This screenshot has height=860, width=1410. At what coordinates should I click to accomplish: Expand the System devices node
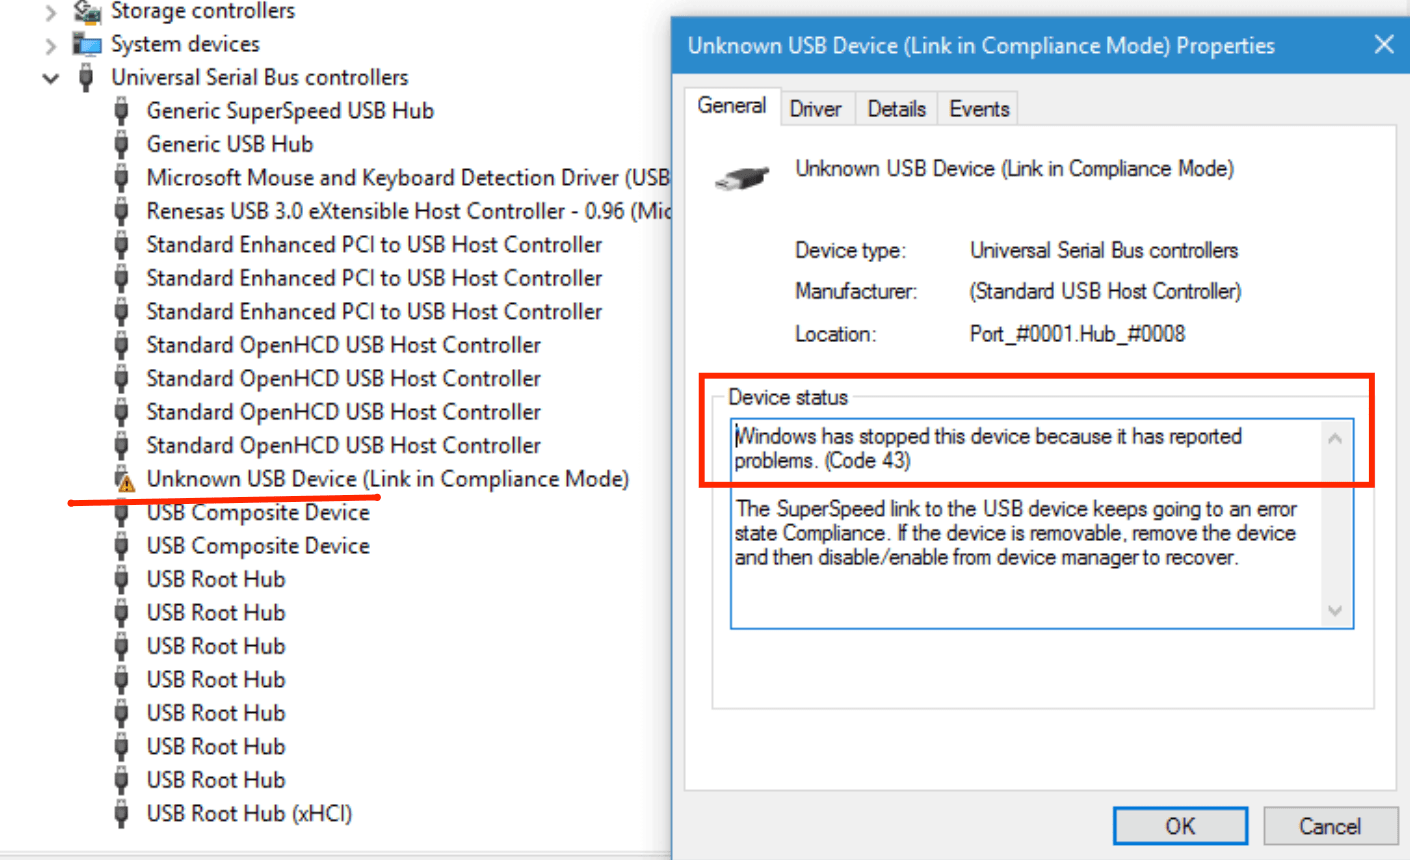51,45
